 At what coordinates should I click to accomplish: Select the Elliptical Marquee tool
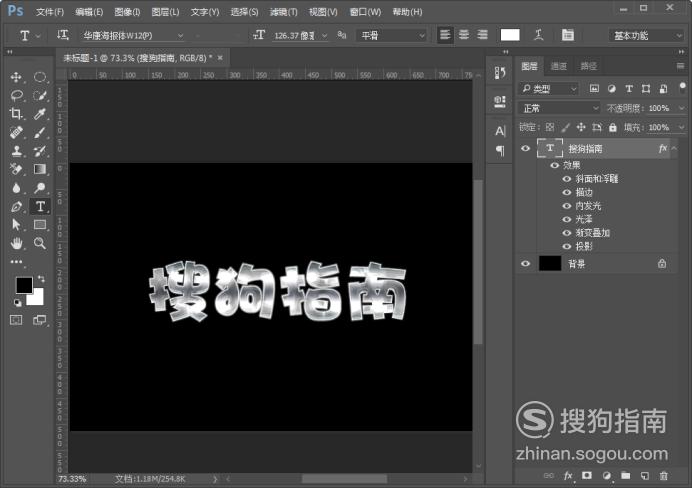40,77
